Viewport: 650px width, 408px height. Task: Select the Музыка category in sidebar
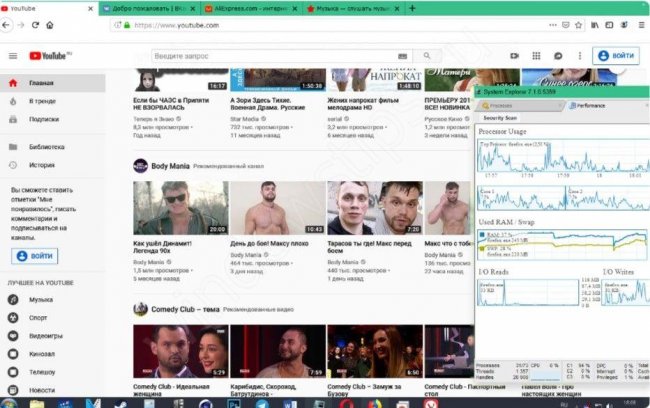[x=41, y=299]
